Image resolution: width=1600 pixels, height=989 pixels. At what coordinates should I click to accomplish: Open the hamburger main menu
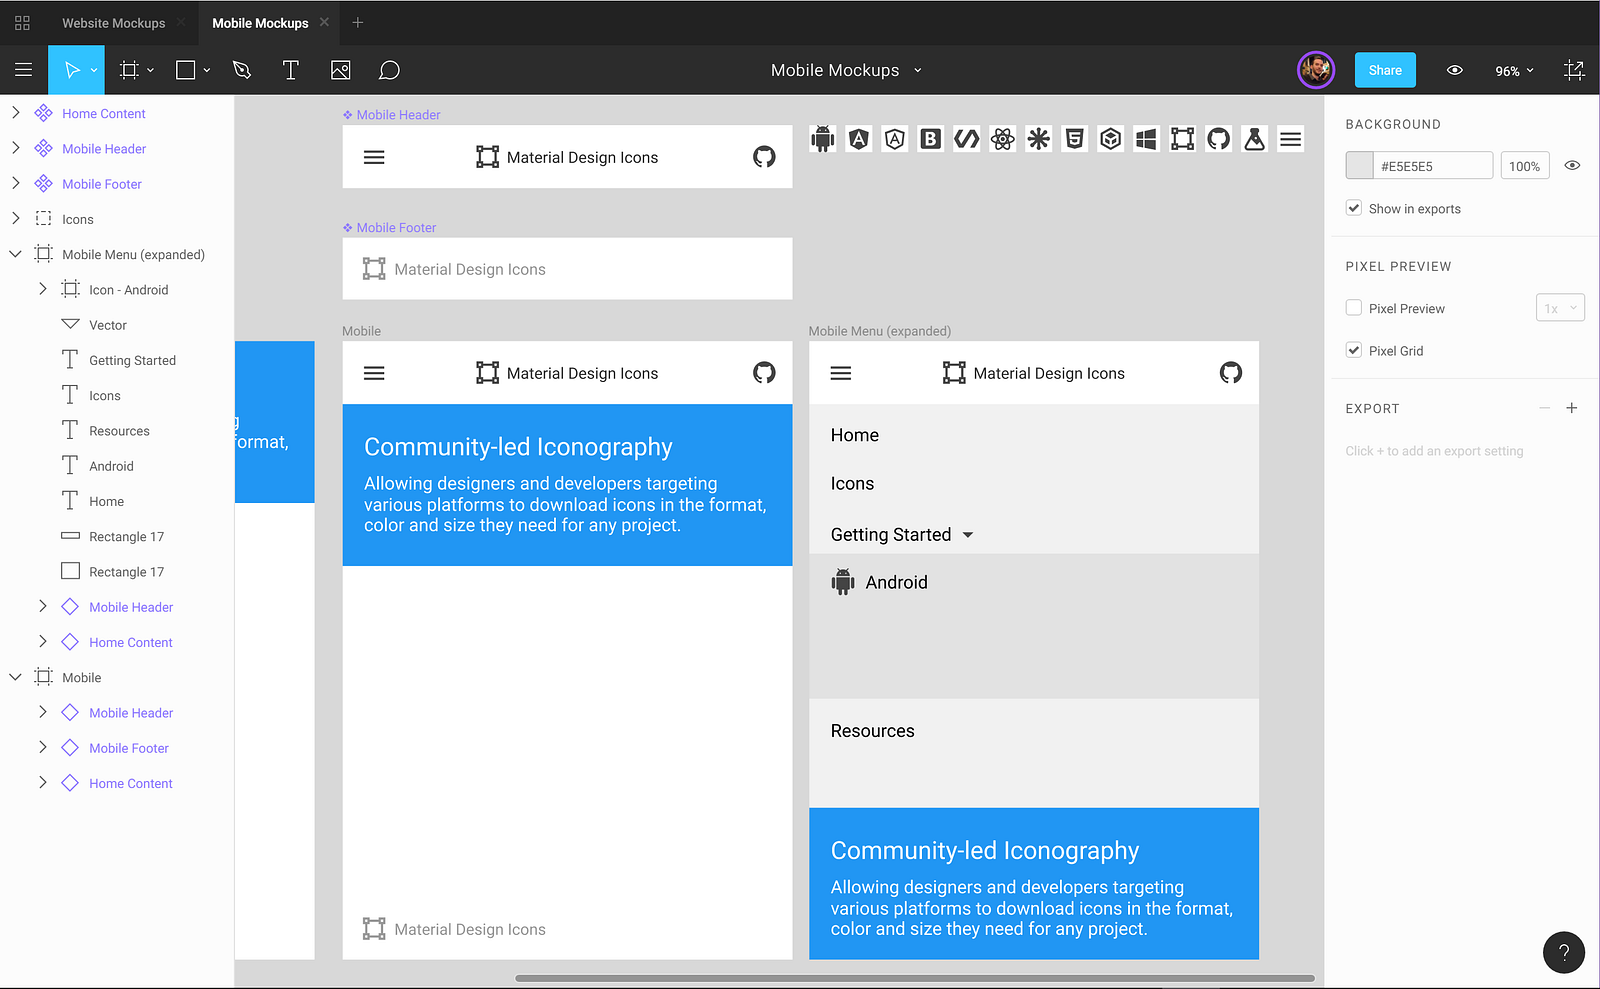click(x=24, y=70)
